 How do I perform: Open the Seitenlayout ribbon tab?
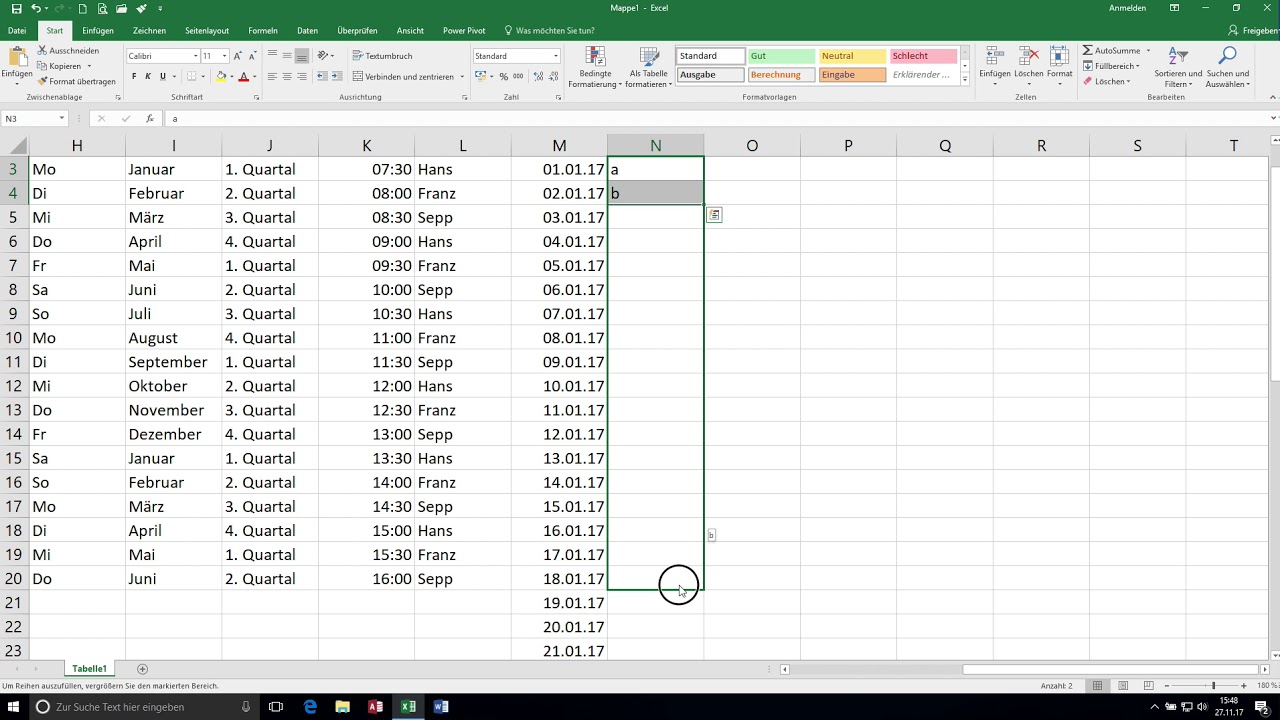(x=207, y=31)
